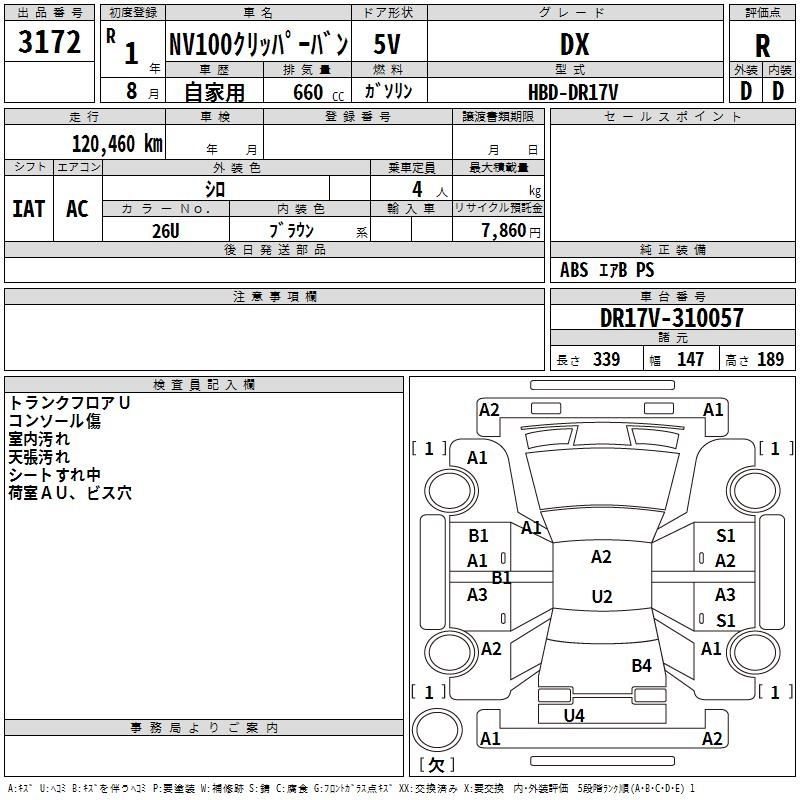Click lot number 3172
The image size is (800, 800).
tap(49, 43)
